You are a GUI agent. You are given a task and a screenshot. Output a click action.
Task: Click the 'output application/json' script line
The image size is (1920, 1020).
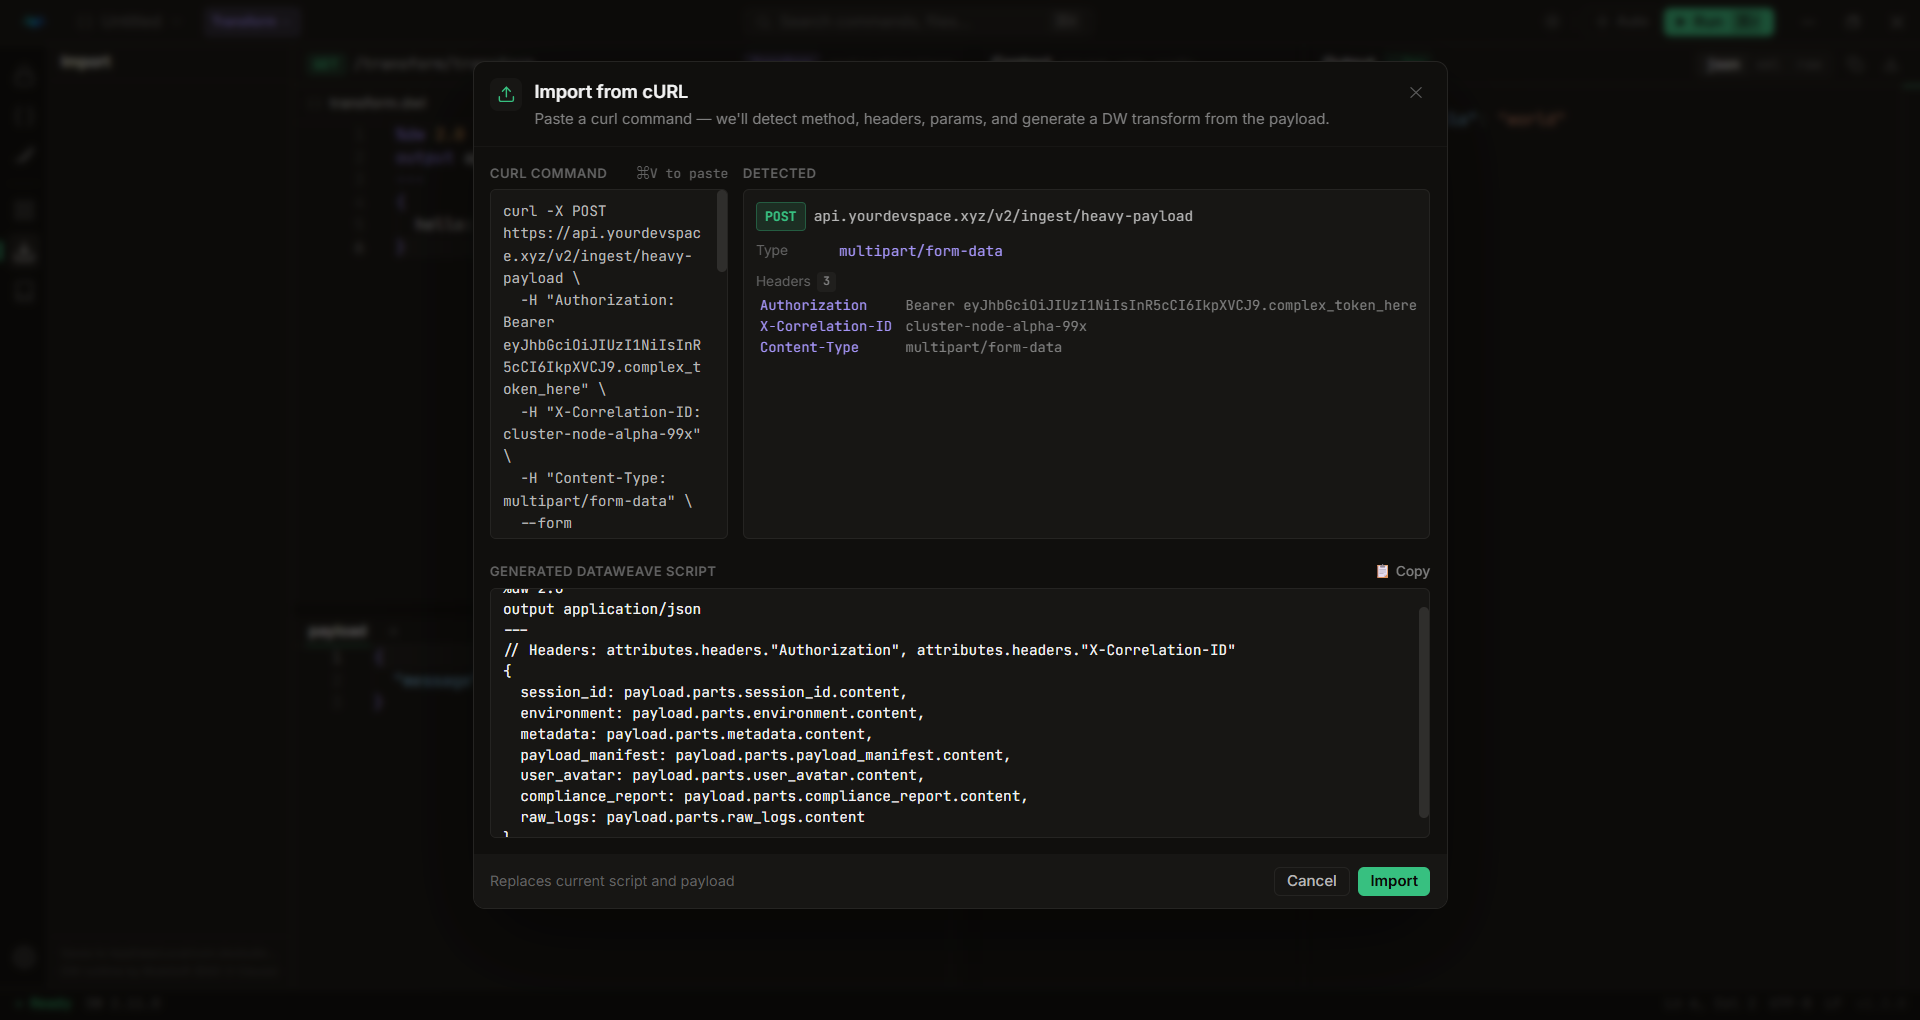[x=602, y=609]
